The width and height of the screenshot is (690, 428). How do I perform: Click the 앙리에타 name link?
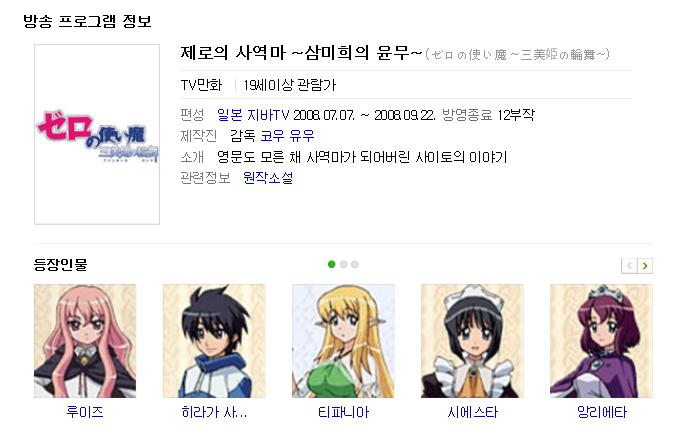tap(602, 412)
